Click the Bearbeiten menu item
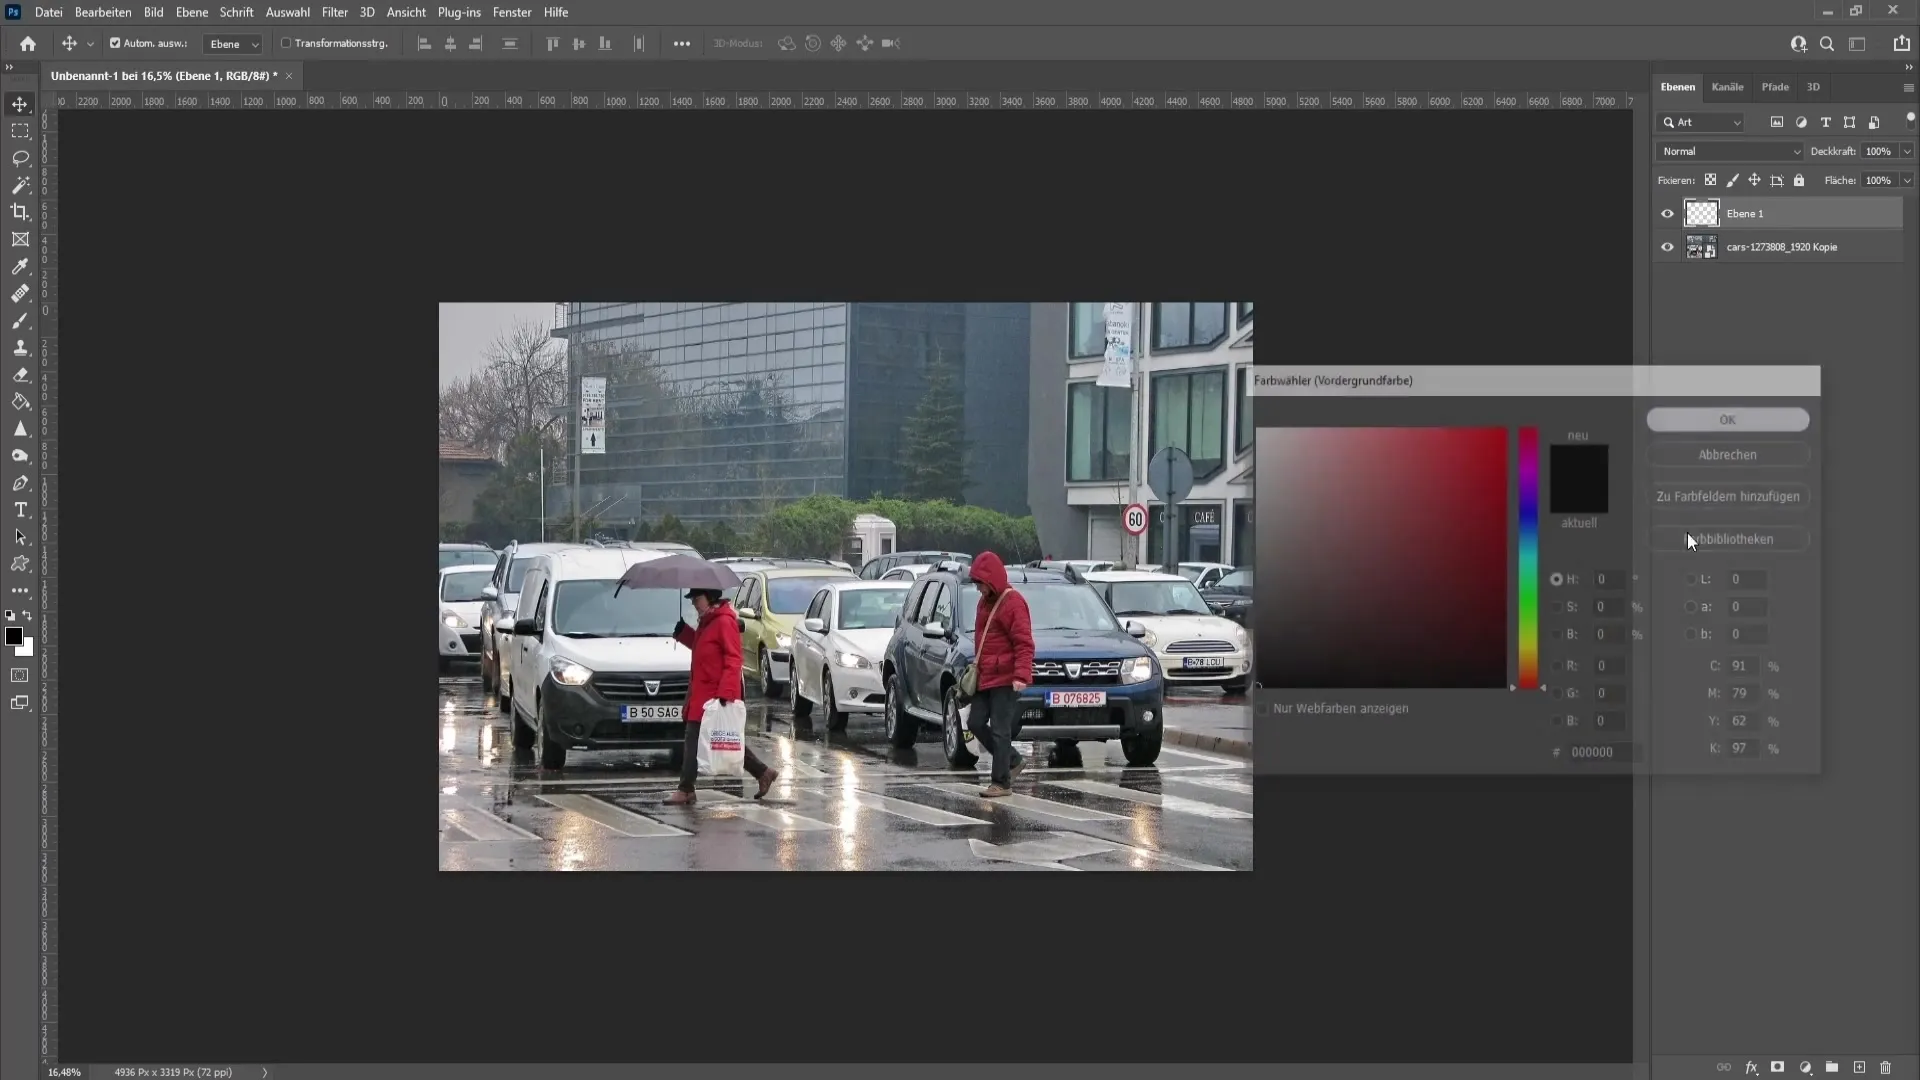This screenshot has width=1920, height=1080. (x=103, y=12)
